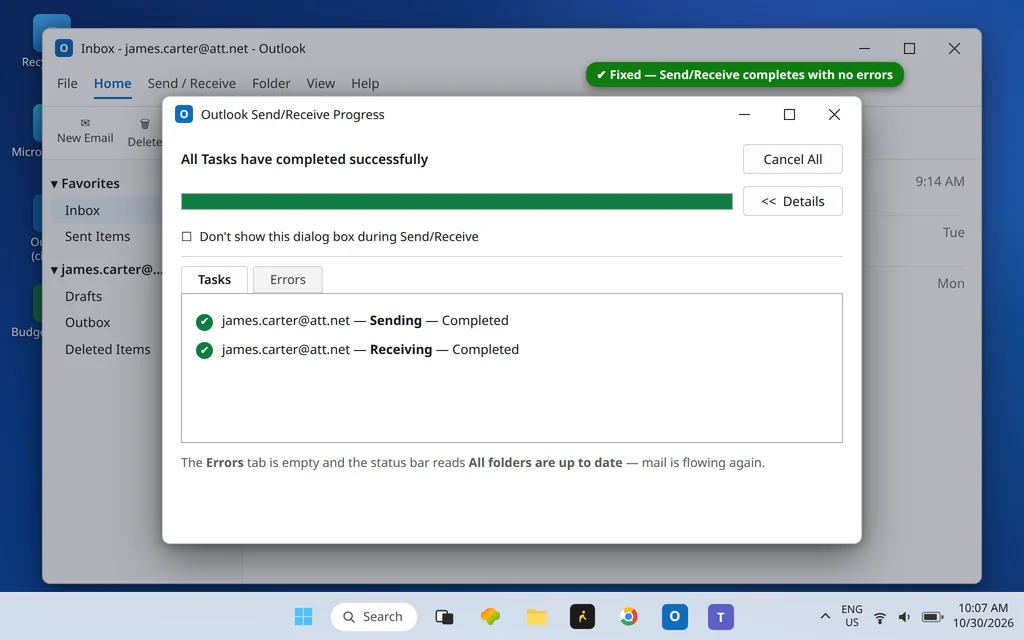Image resolution: width=1024 pixels, height=640 pixels.
Task: Close the main Outlook Inbox window
Action: [x=954, y=48]
